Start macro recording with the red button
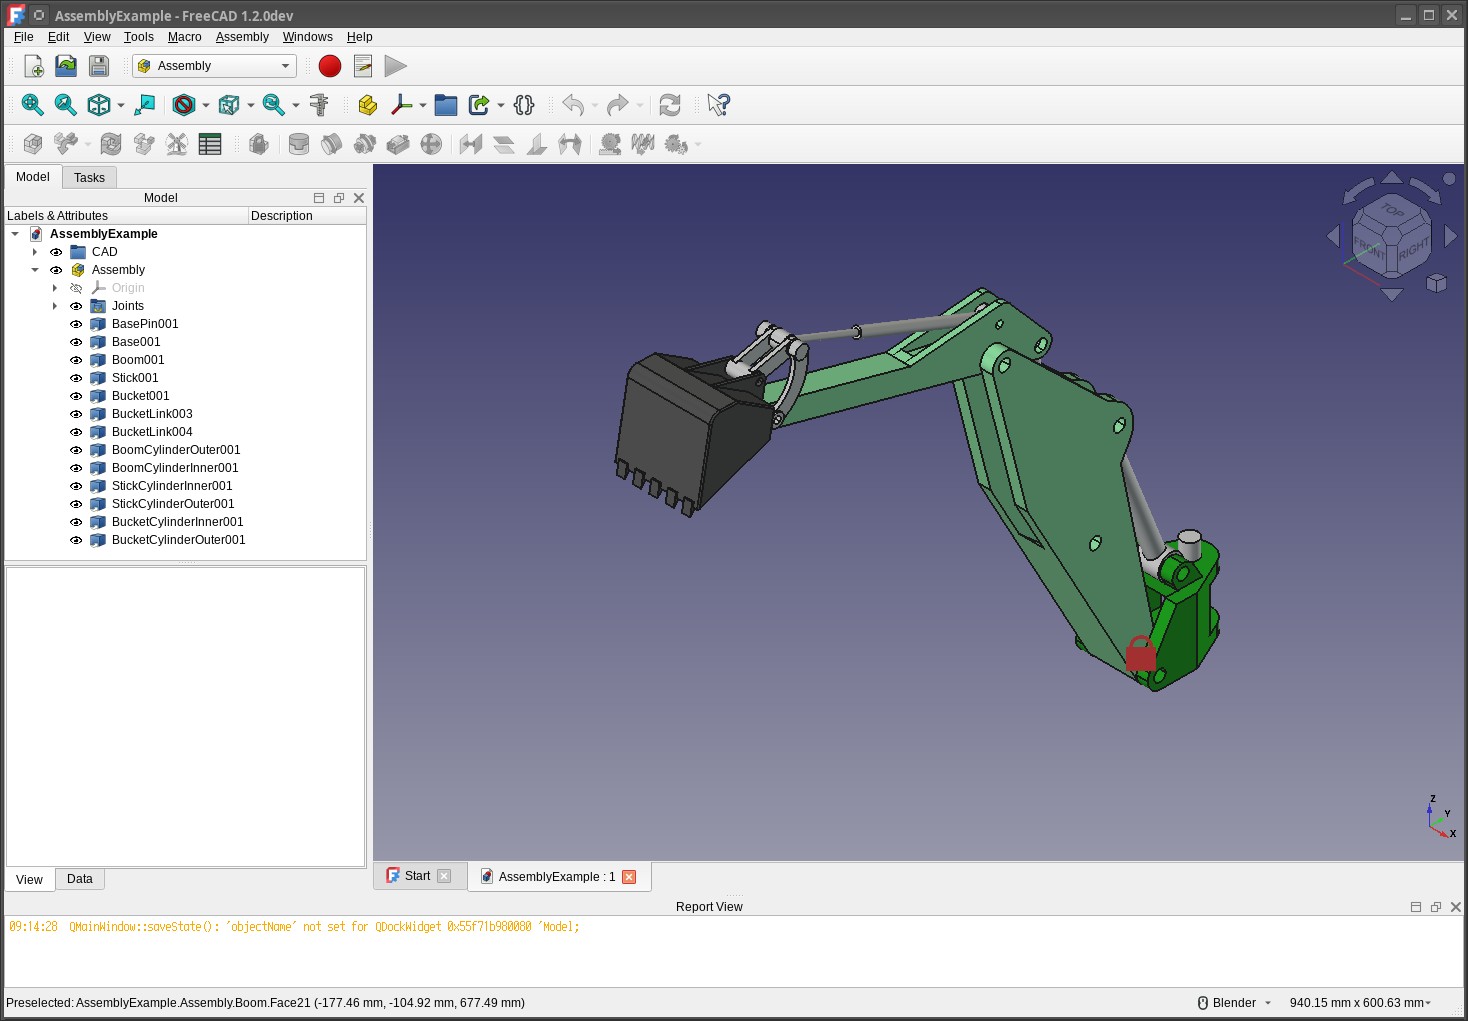The image size is (1468, 1021). [330, 66]
